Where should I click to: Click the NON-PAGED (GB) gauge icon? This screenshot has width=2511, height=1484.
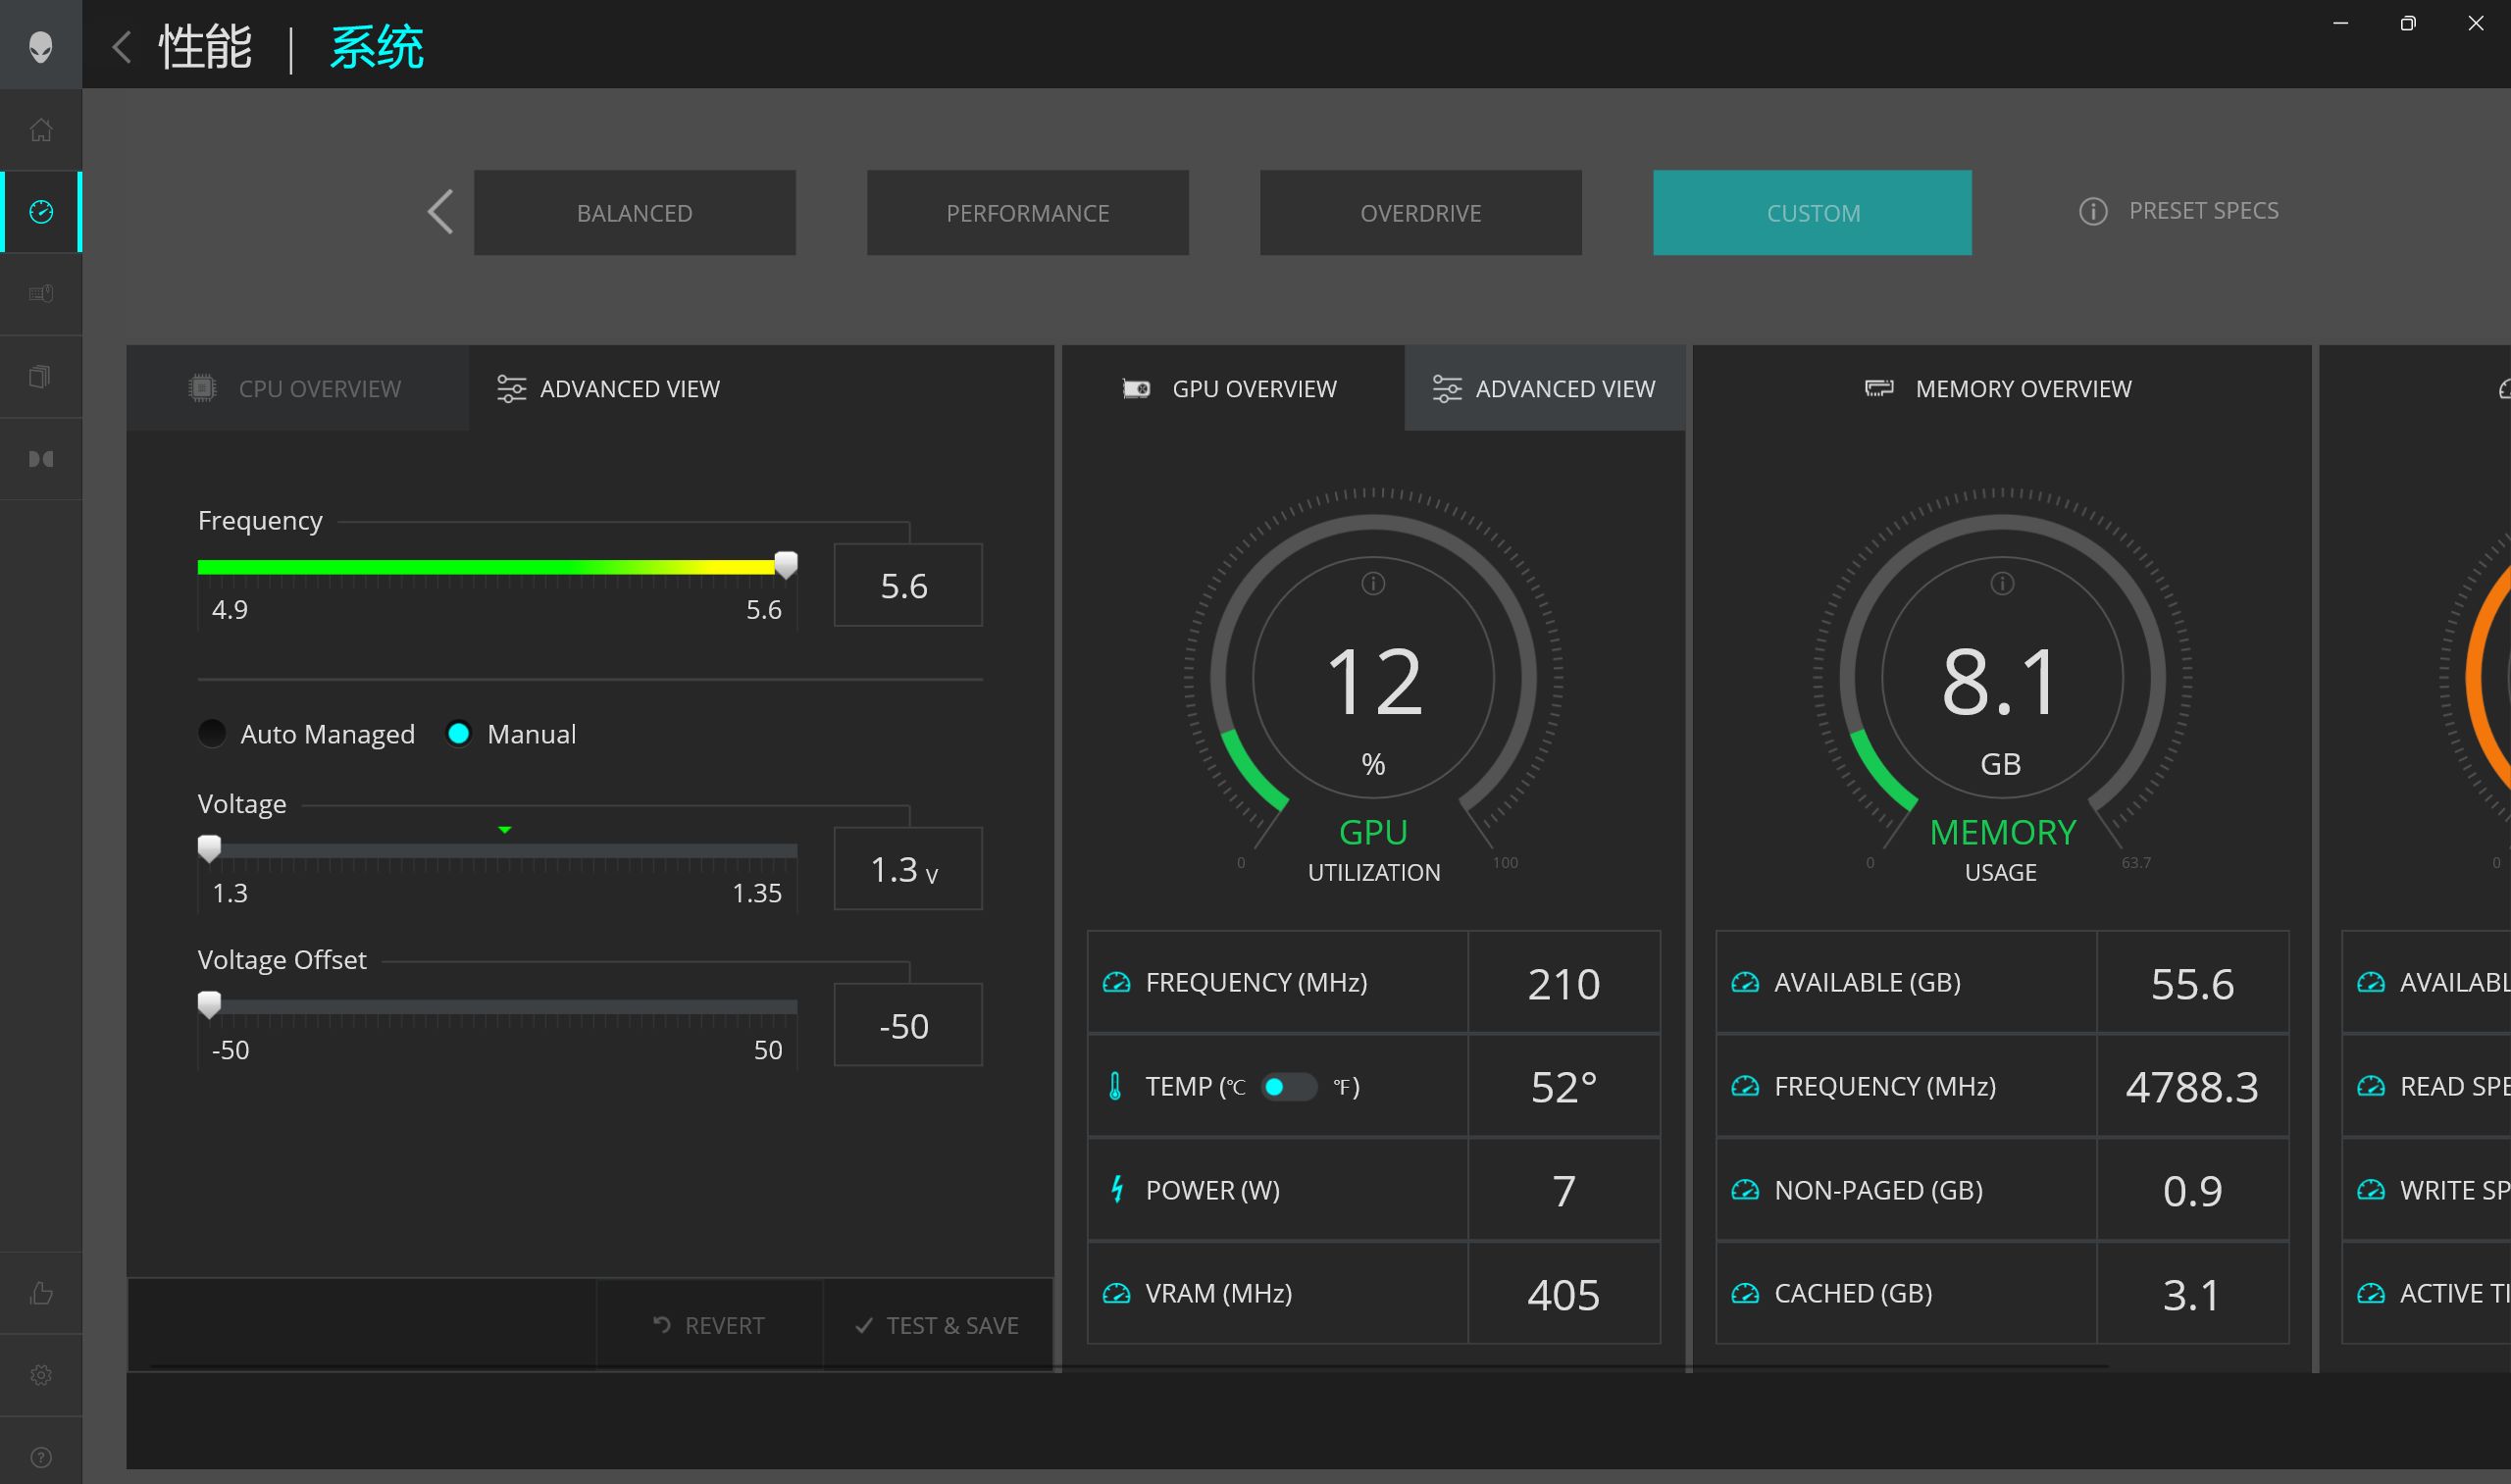tap(1745, 1189)
